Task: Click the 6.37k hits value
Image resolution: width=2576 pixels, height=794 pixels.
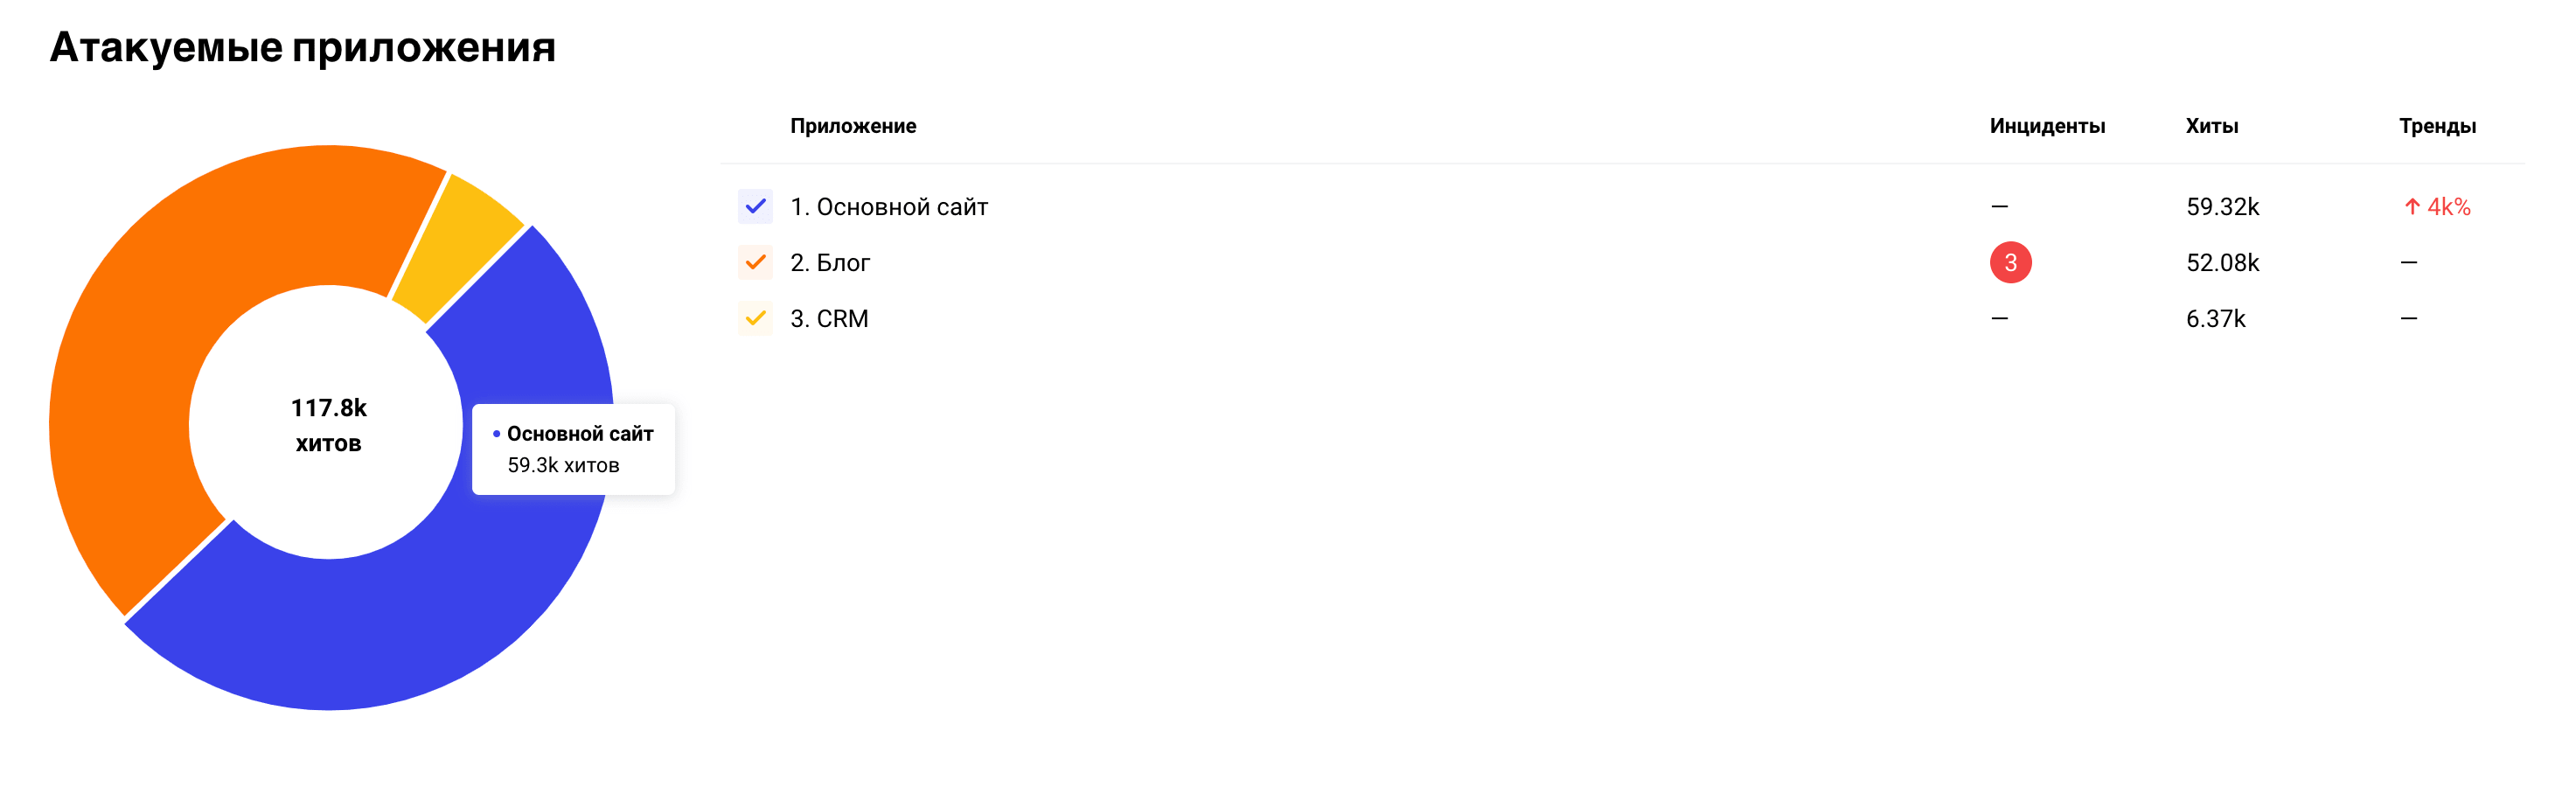Action: coord(2215,319)
